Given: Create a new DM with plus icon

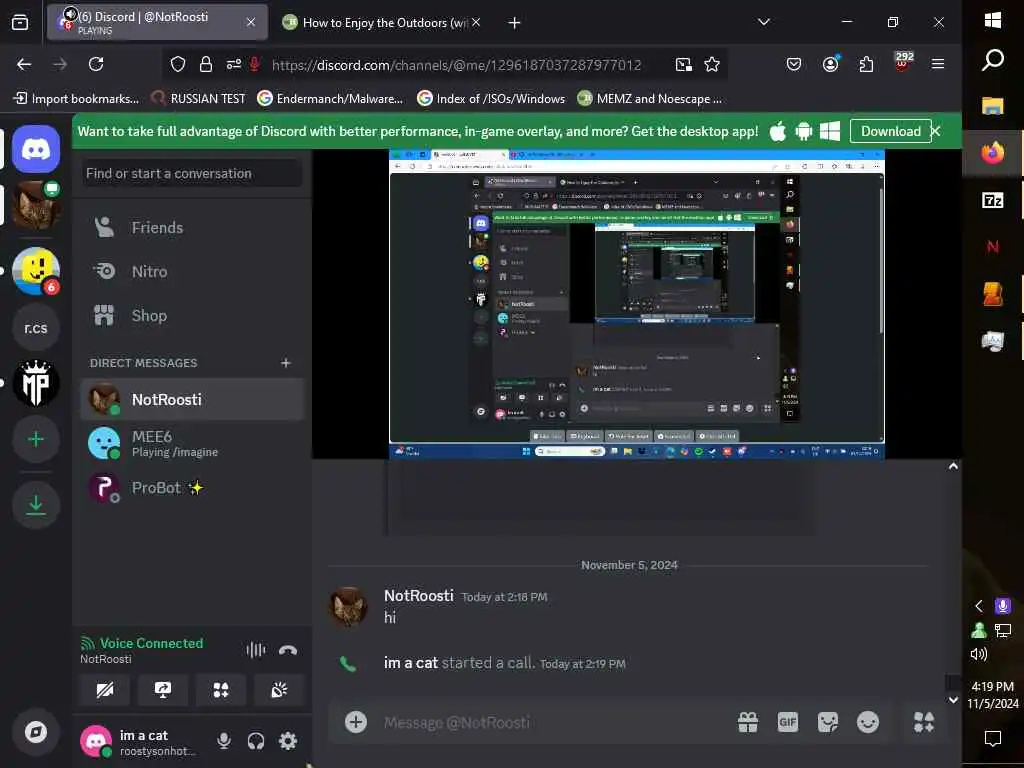Looking at the screenshot, I should (285, 362).
